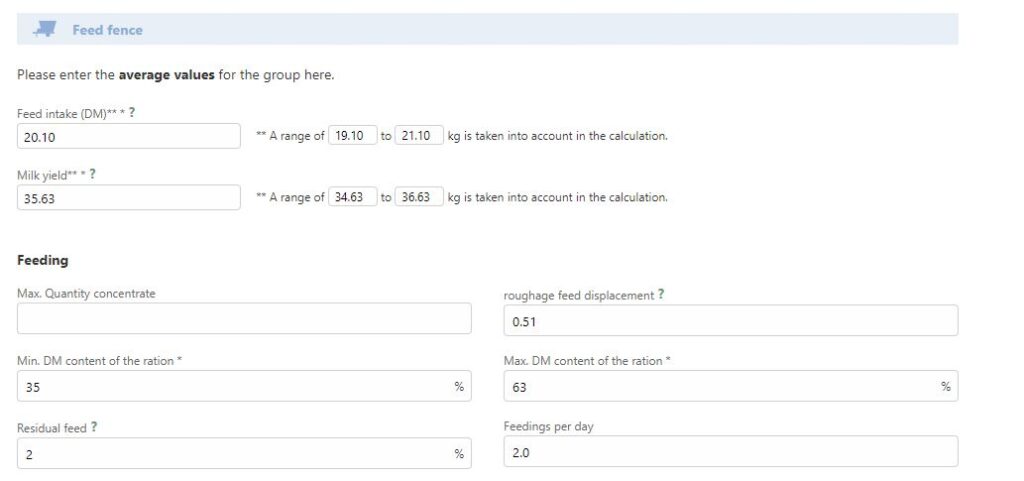Open help for Feed intake (DM)
Image resolution: width=1024 pixels, height=481 pixels.
point(132,113)
